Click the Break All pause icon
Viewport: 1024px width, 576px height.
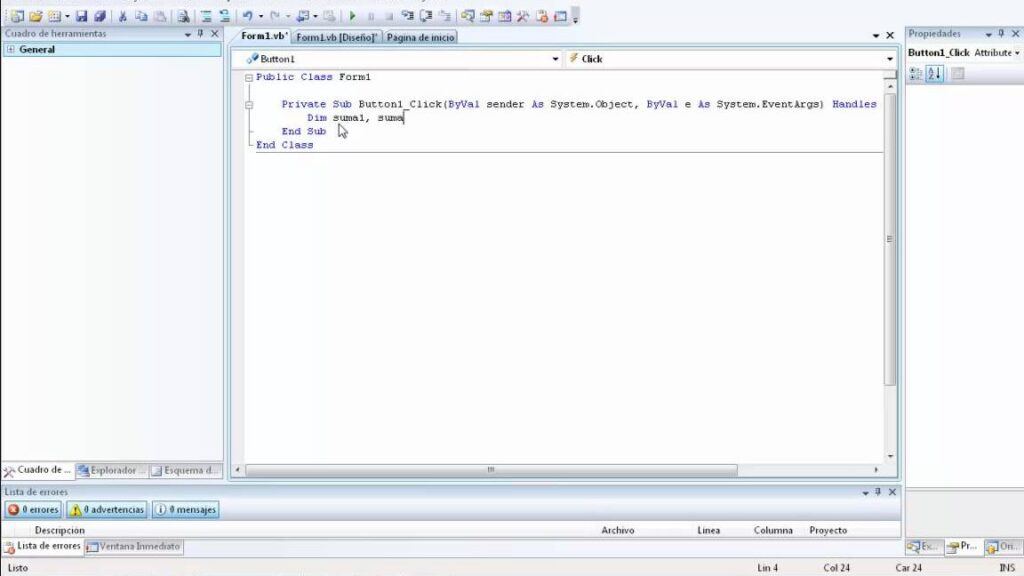tap(370, 16)
